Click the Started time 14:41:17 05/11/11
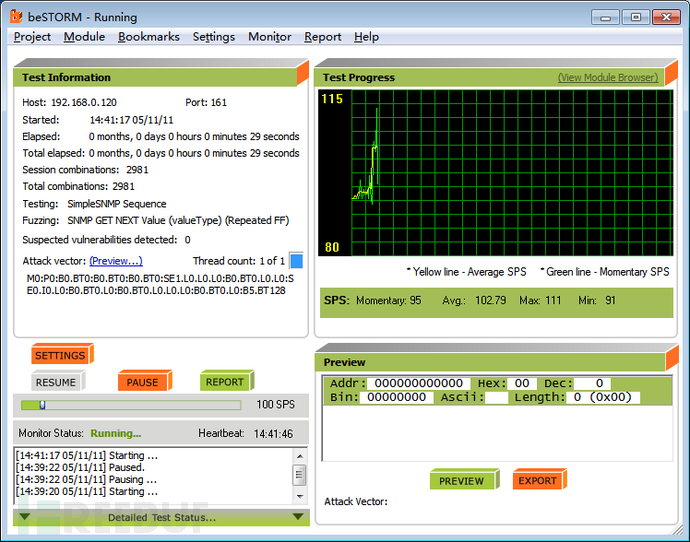Screen dimensions: 690x542 coord(132,120)
